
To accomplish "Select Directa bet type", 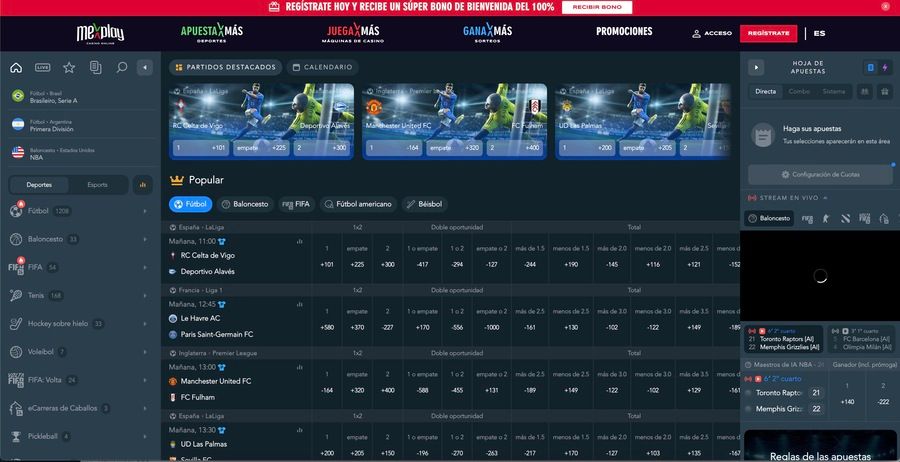I will tap(766, 92).
